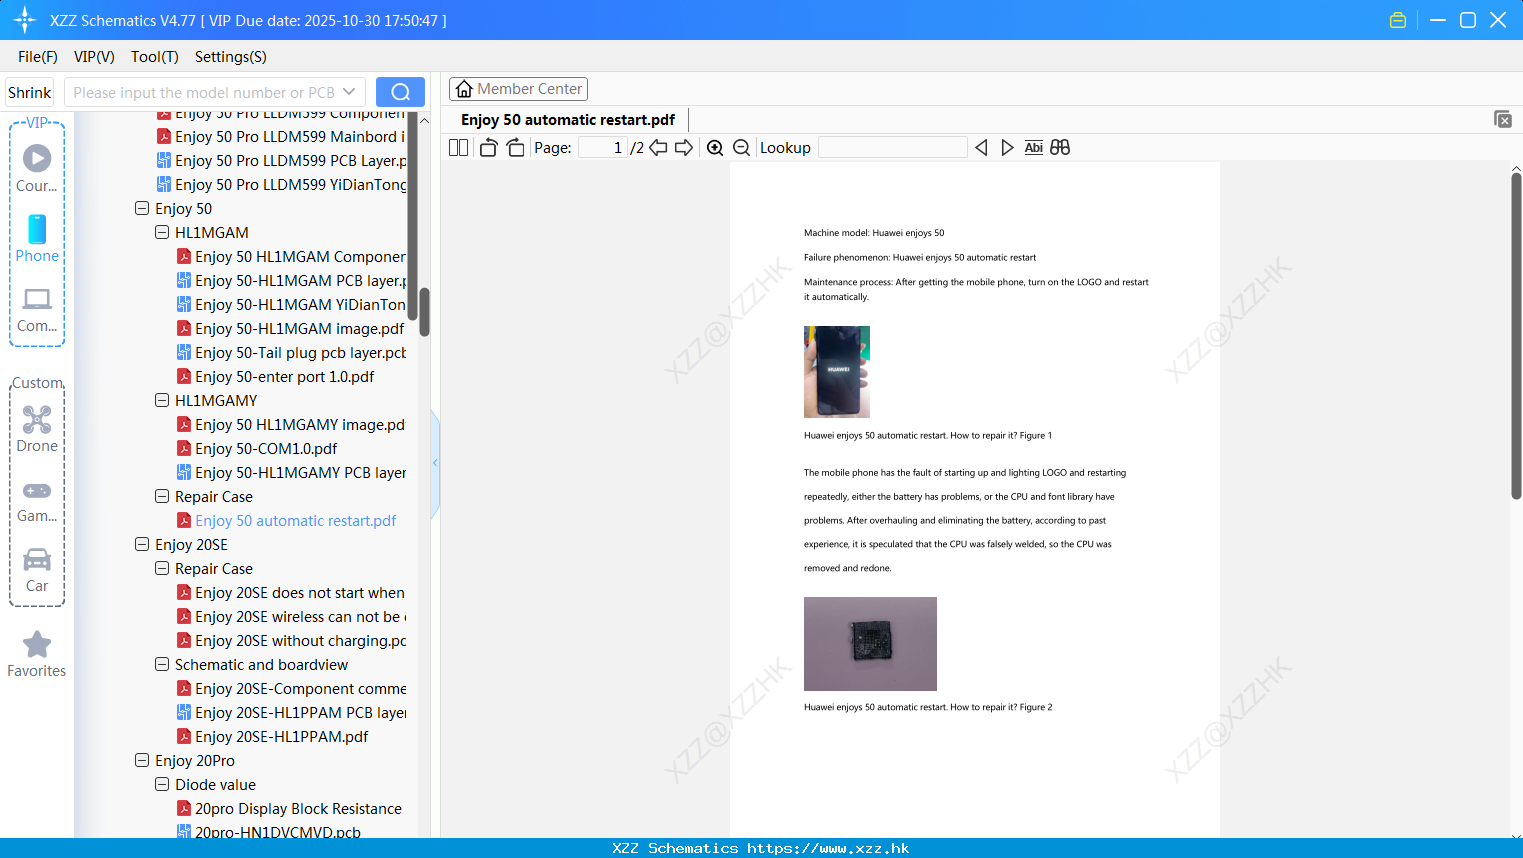The image size is (1523, 858).
Task: Collapse the Enjoy 20Pro node
Action: pos(142,761)
